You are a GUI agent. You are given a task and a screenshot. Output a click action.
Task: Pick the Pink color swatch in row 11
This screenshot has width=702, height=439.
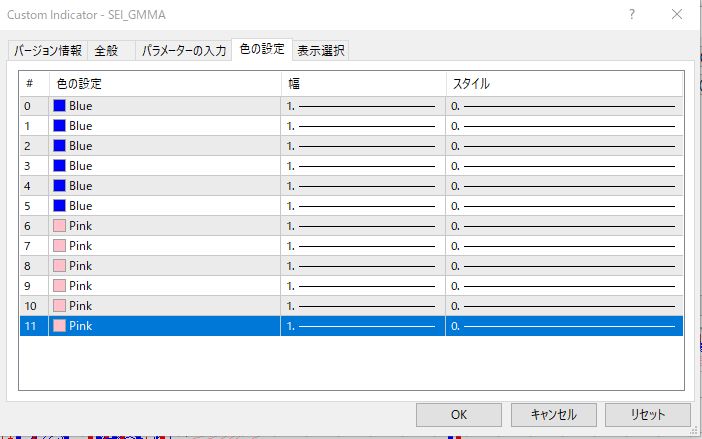[x=59, y=326]
